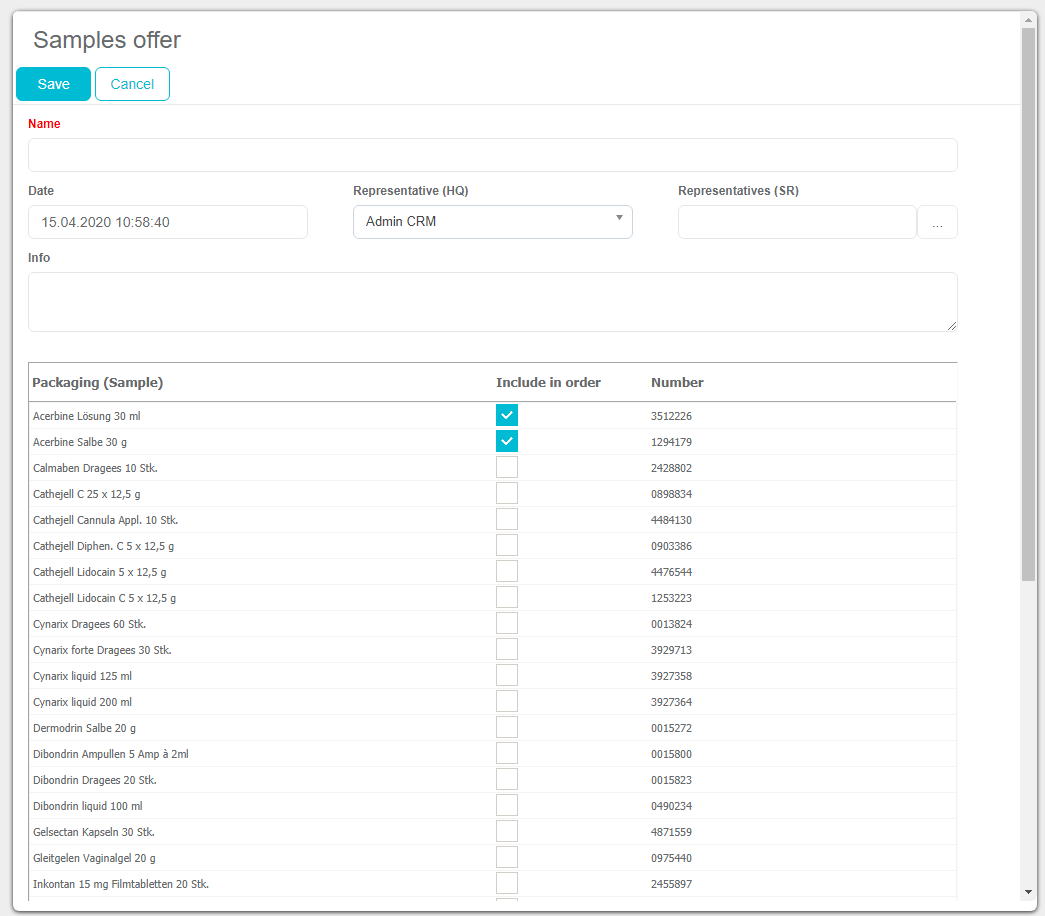Click the Cancel button

pyautogui.click(x=132, y=84)
